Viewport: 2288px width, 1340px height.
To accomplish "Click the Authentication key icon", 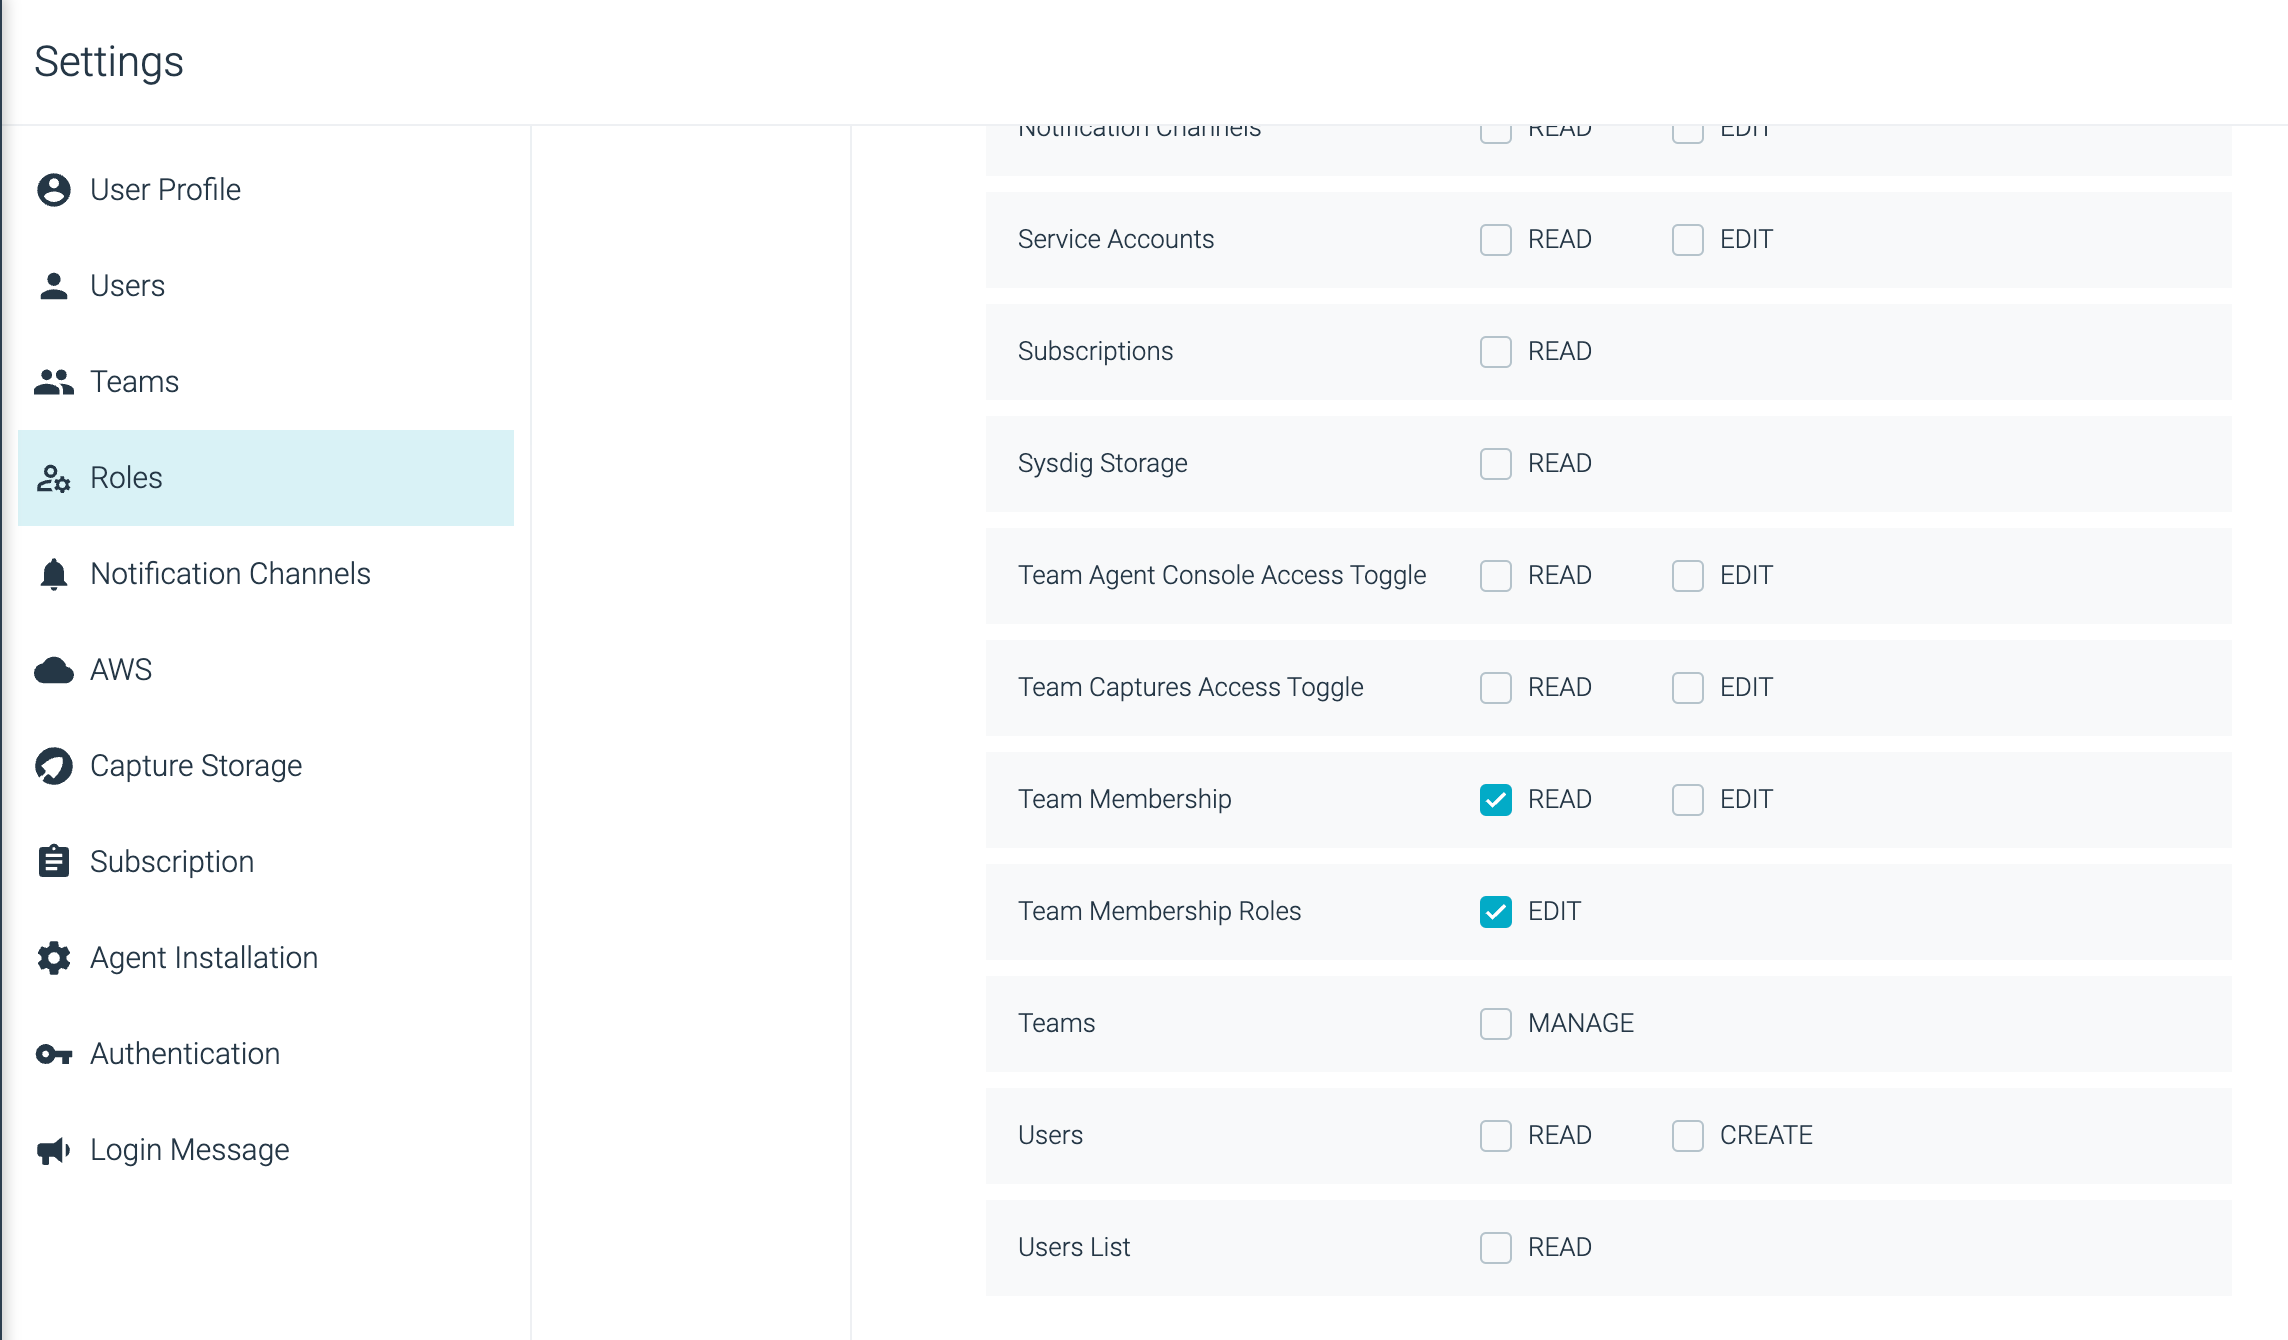I will (54, 1054).
